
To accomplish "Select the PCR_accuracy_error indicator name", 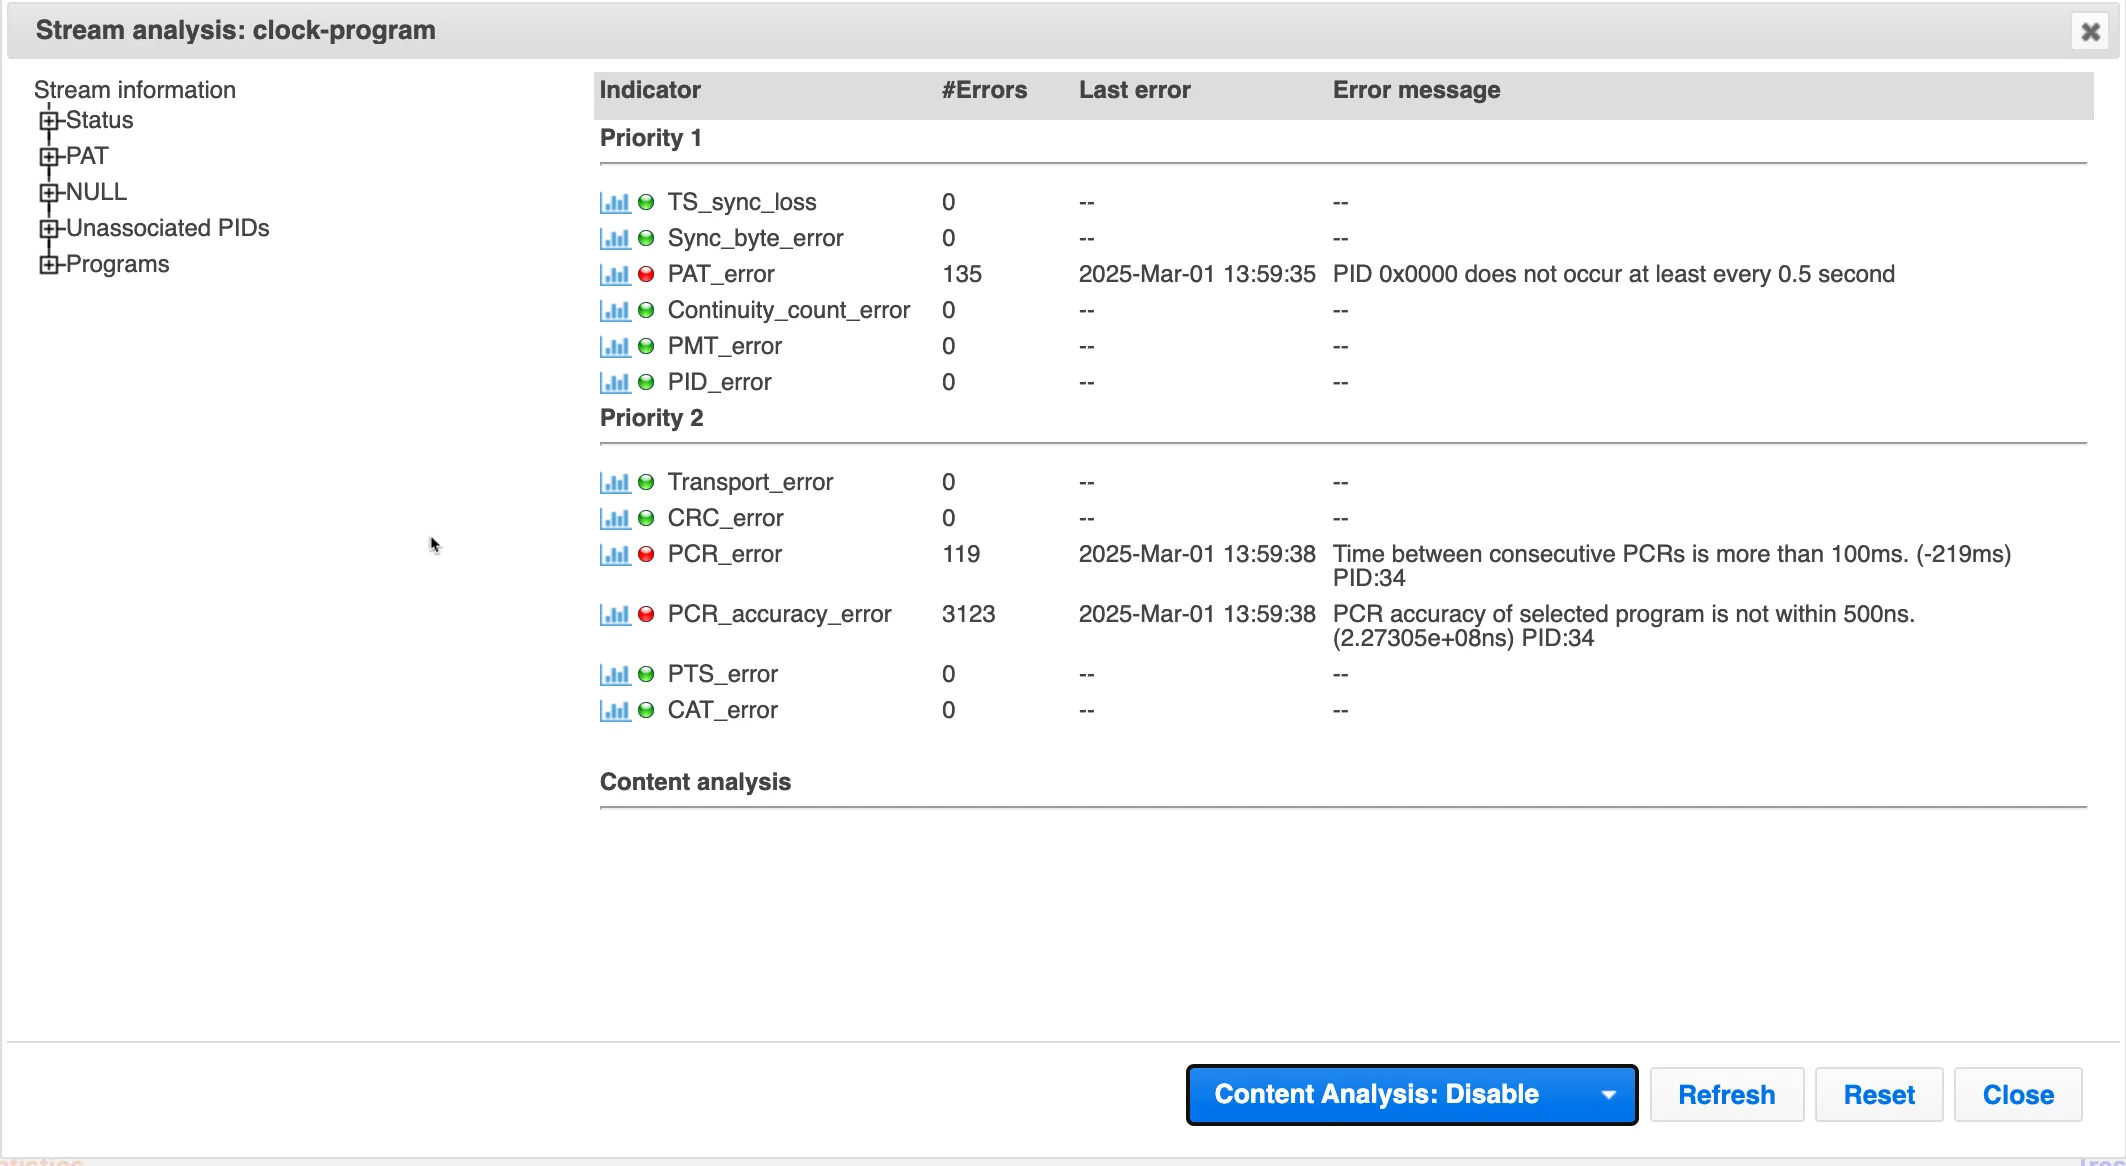I will coord(779,614).
